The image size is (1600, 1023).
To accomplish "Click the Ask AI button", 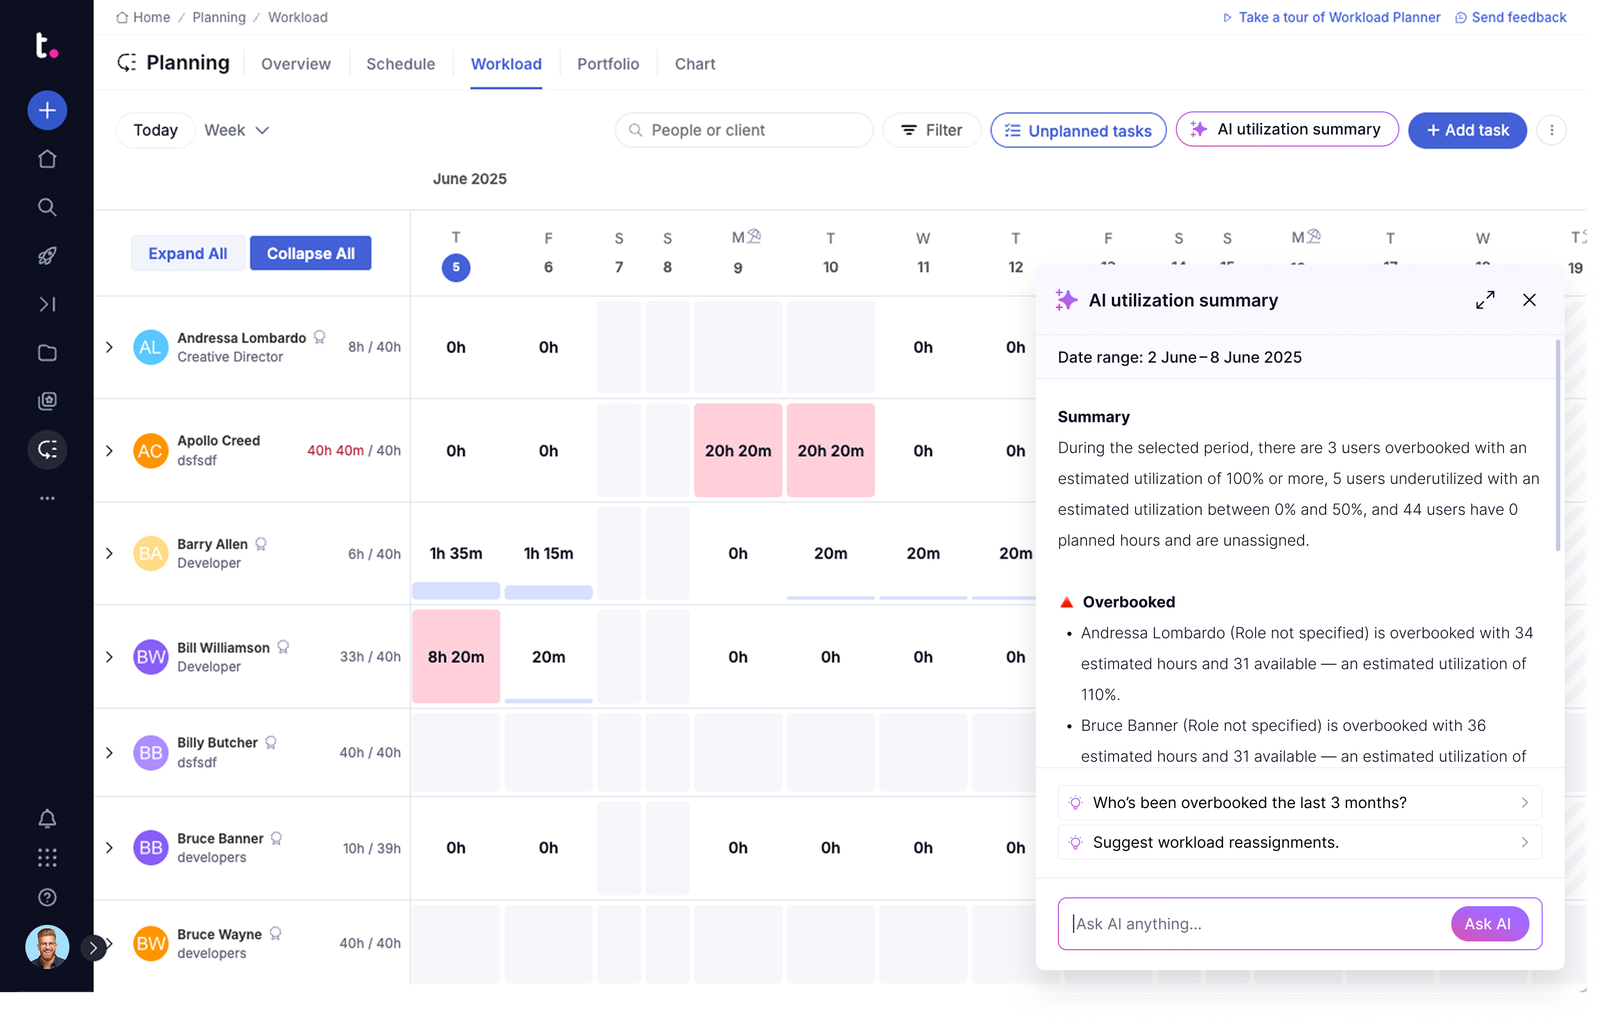I will [x=1489, y=924].
